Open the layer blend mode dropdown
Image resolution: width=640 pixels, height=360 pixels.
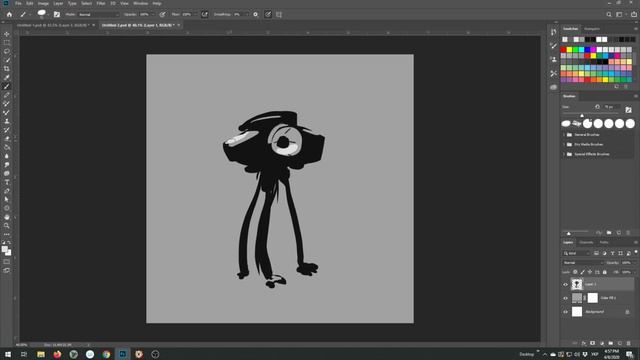click(582, 263)
